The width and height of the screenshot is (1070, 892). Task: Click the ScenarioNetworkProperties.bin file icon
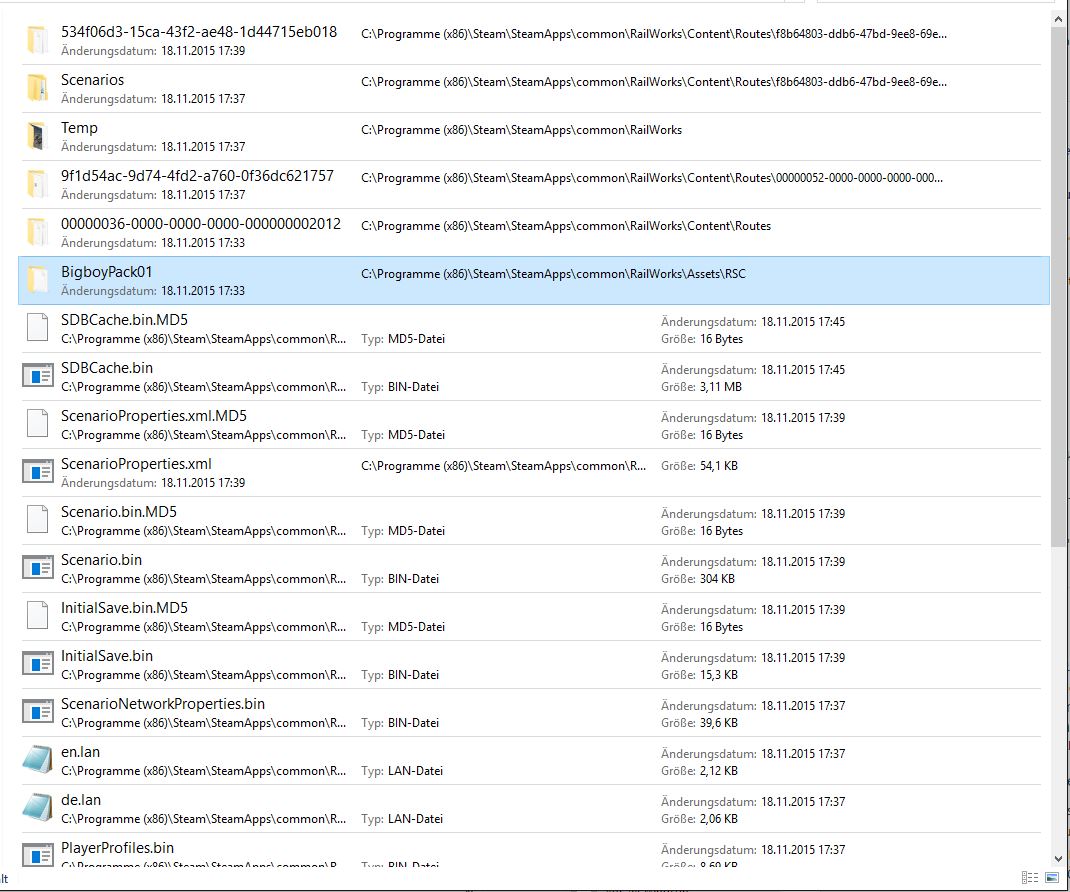pyautogui.click(x=38, y=712)
